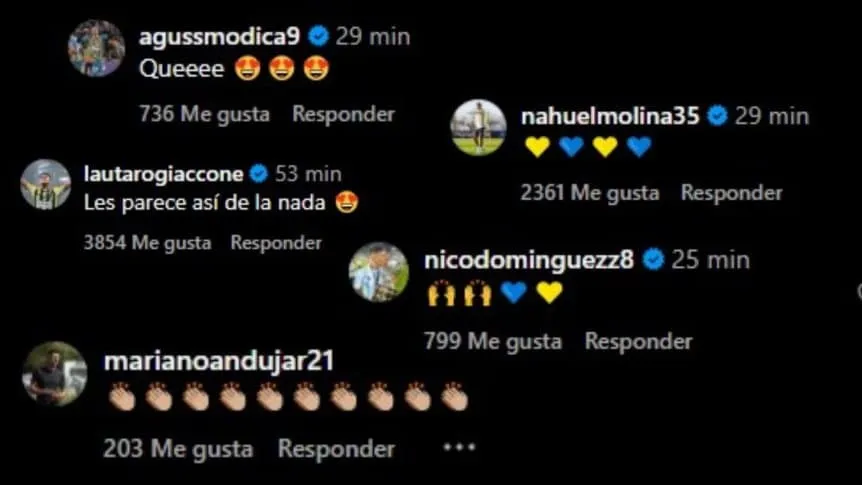Open nahuelmolina35 profile avatar
This screenshot has height=485, width=862.
(478, 128)
